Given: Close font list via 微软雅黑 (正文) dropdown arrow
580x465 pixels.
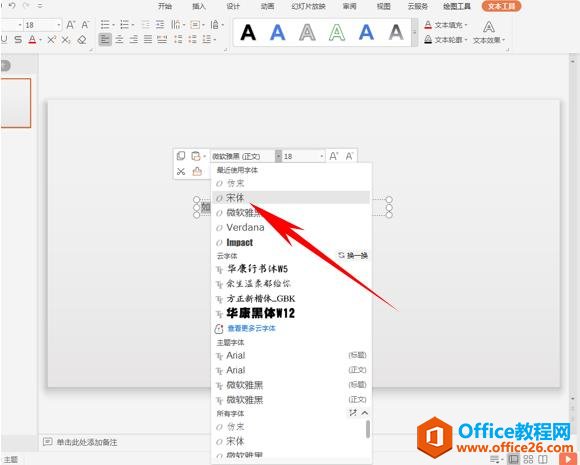Looking at the screenshot, I should point(278,156).
